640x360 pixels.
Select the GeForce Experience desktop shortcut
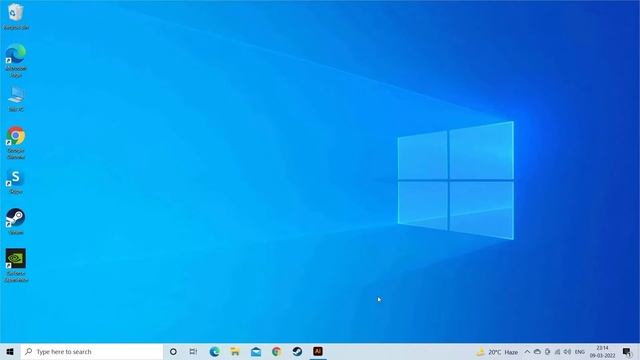(16, 265)
